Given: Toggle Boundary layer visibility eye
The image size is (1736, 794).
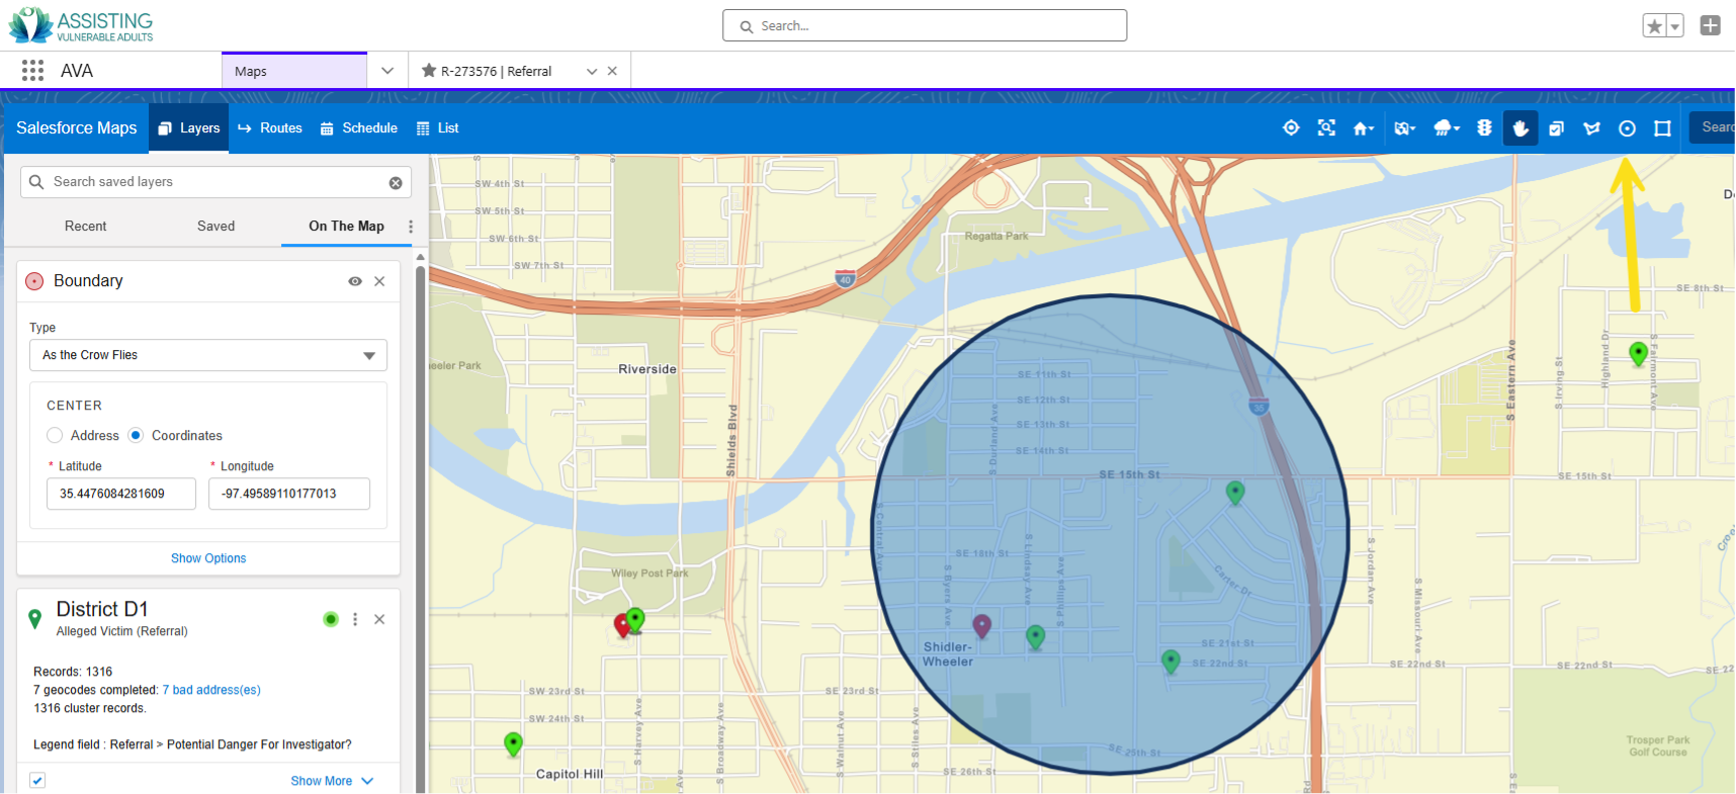Looking at the screenshot, I should (x=355, y=281).
